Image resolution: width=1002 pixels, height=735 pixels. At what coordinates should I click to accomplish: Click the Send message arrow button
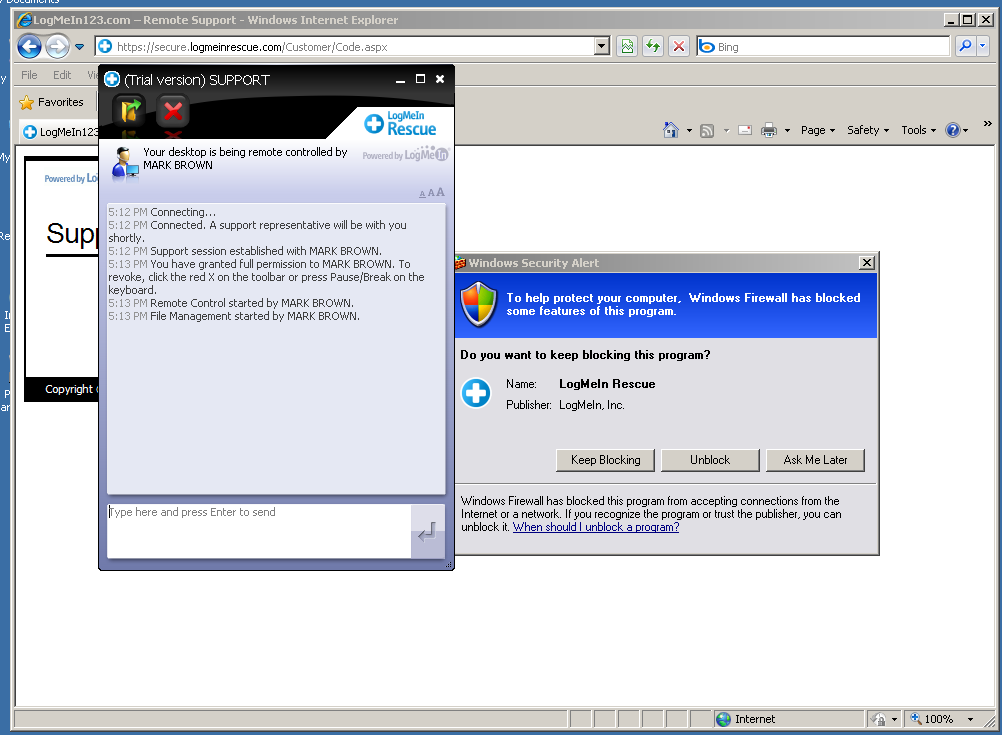(x=428, y=532)
